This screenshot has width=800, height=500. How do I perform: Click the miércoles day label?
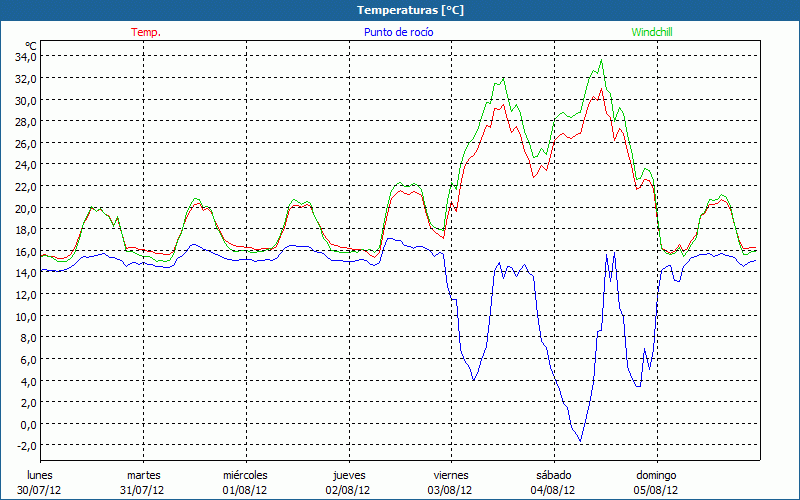pyautogui.click(x=245, y=475)
